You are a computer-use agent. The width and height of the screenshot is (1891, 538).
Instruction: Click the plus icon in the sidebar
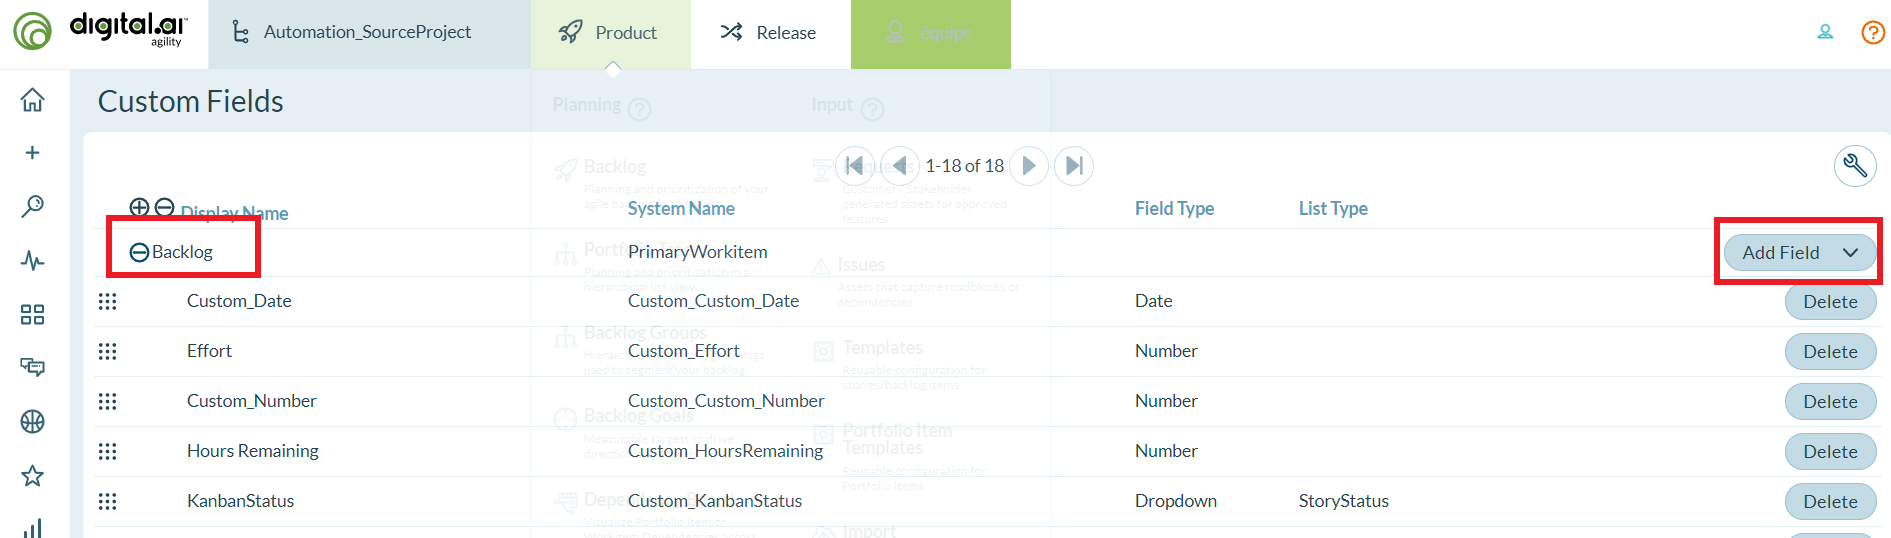(x=32, y=153)
